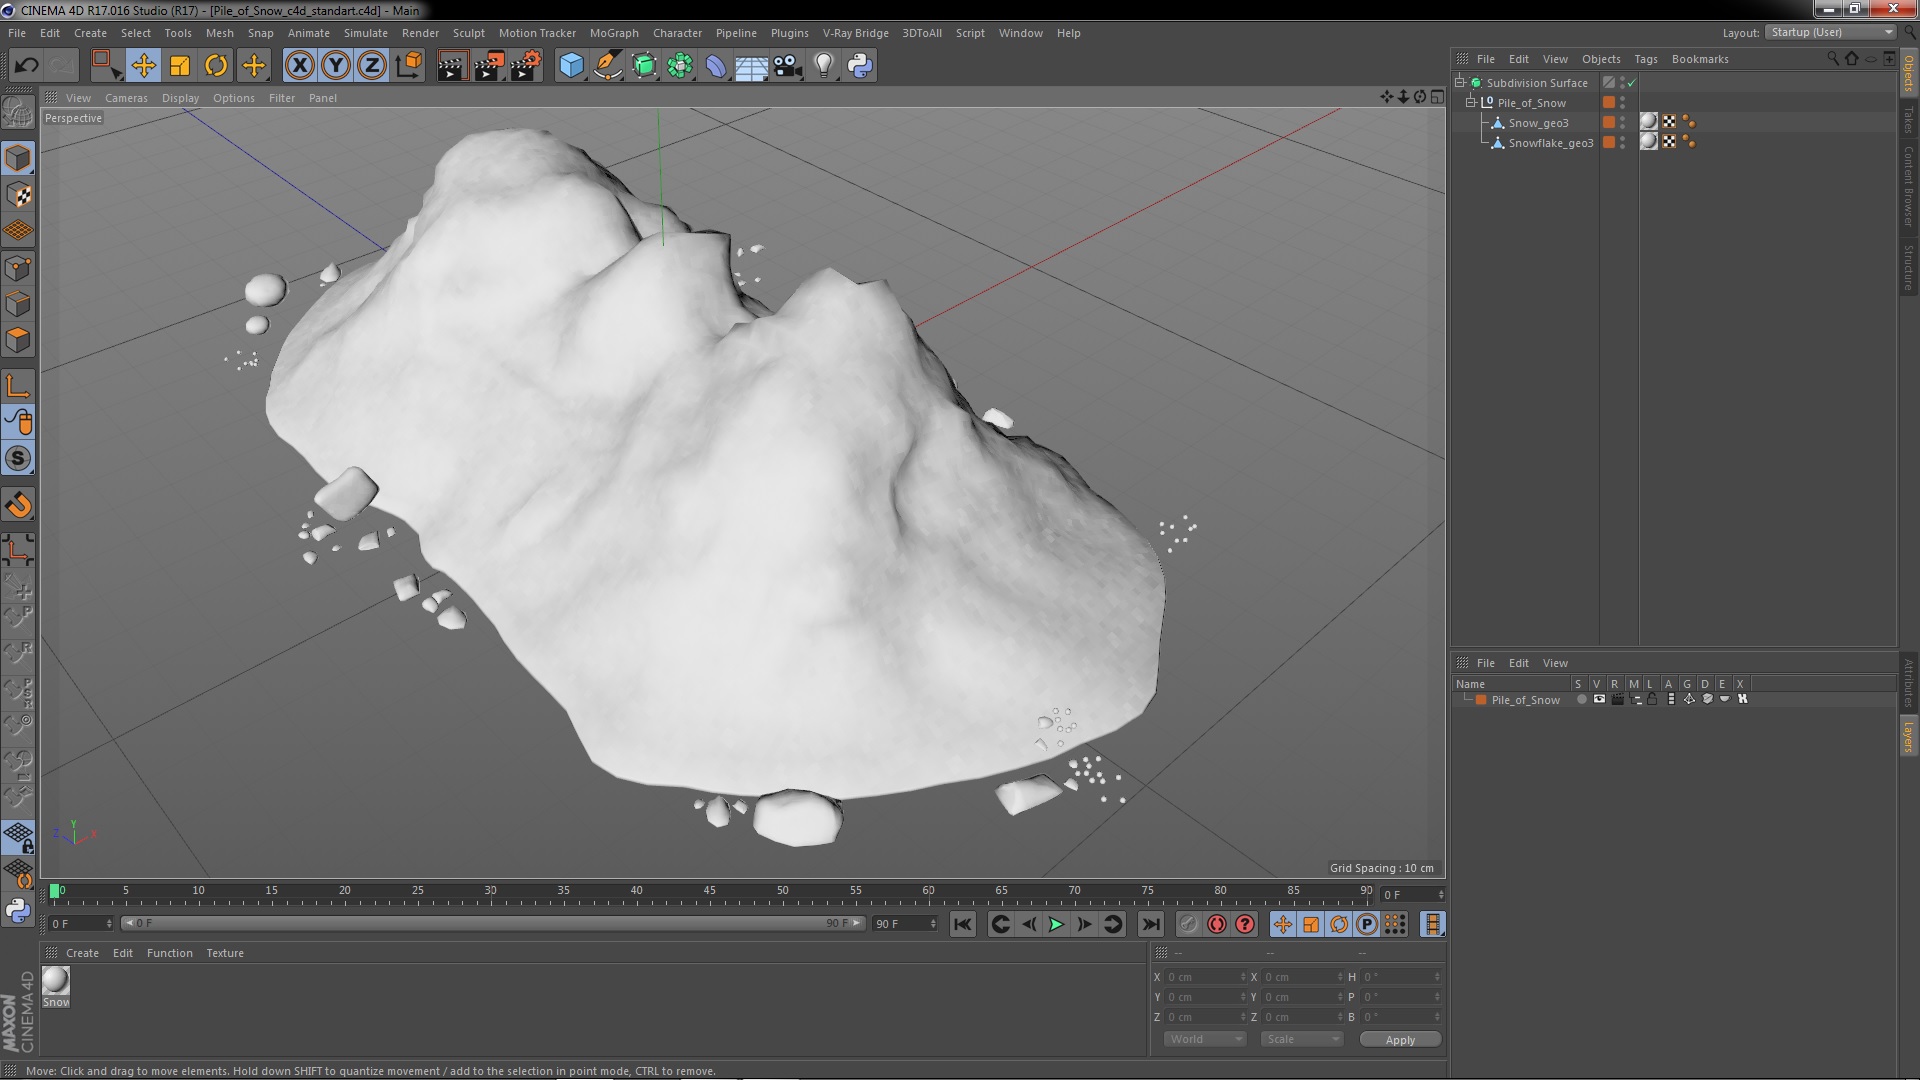The image size is (1920, 1080).
Task: Toggle Pile_of_Snow layer view eye
Action: [x=1599, y=700]
